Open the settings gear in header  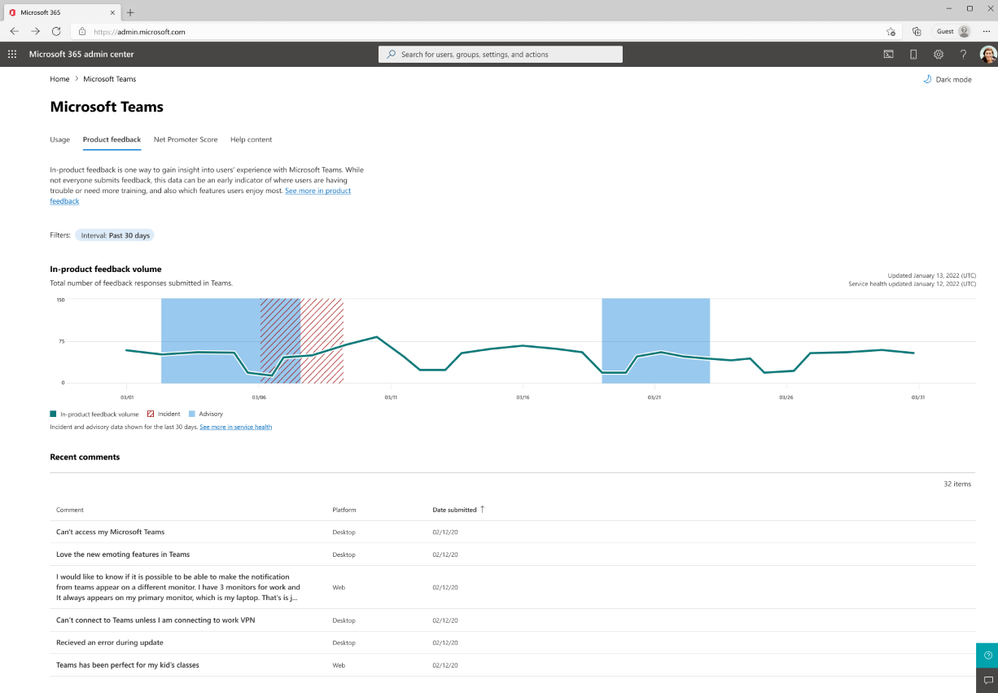(x=938, y=54)
